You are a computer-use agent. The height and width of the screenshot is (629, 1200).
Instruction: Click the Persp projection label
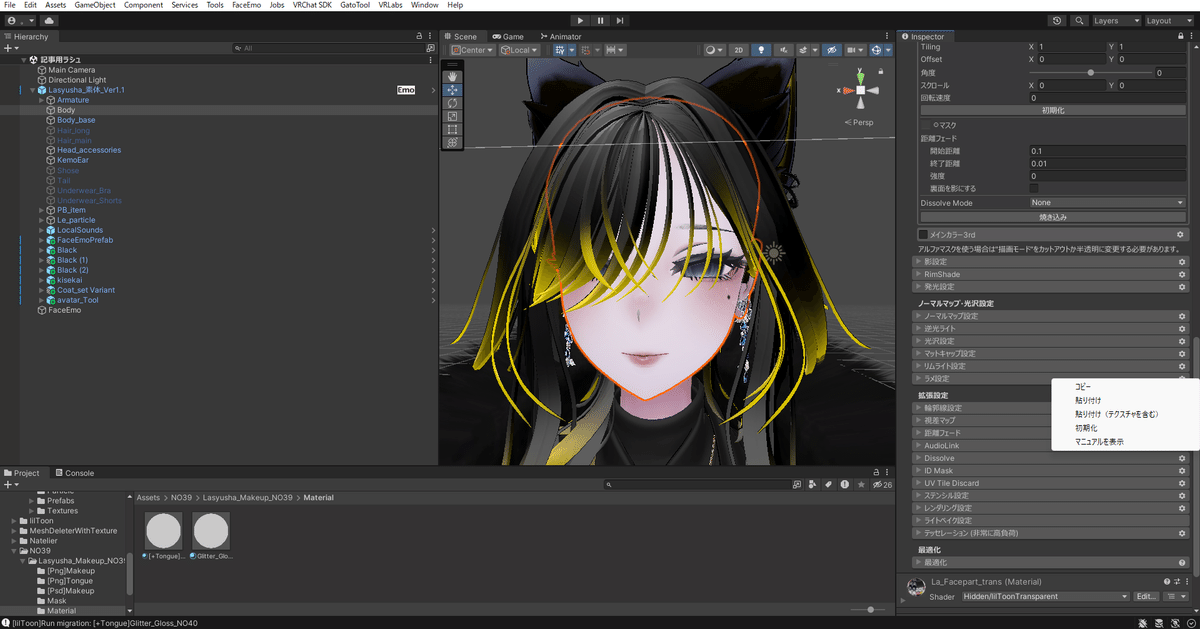[x=862, y=122]
